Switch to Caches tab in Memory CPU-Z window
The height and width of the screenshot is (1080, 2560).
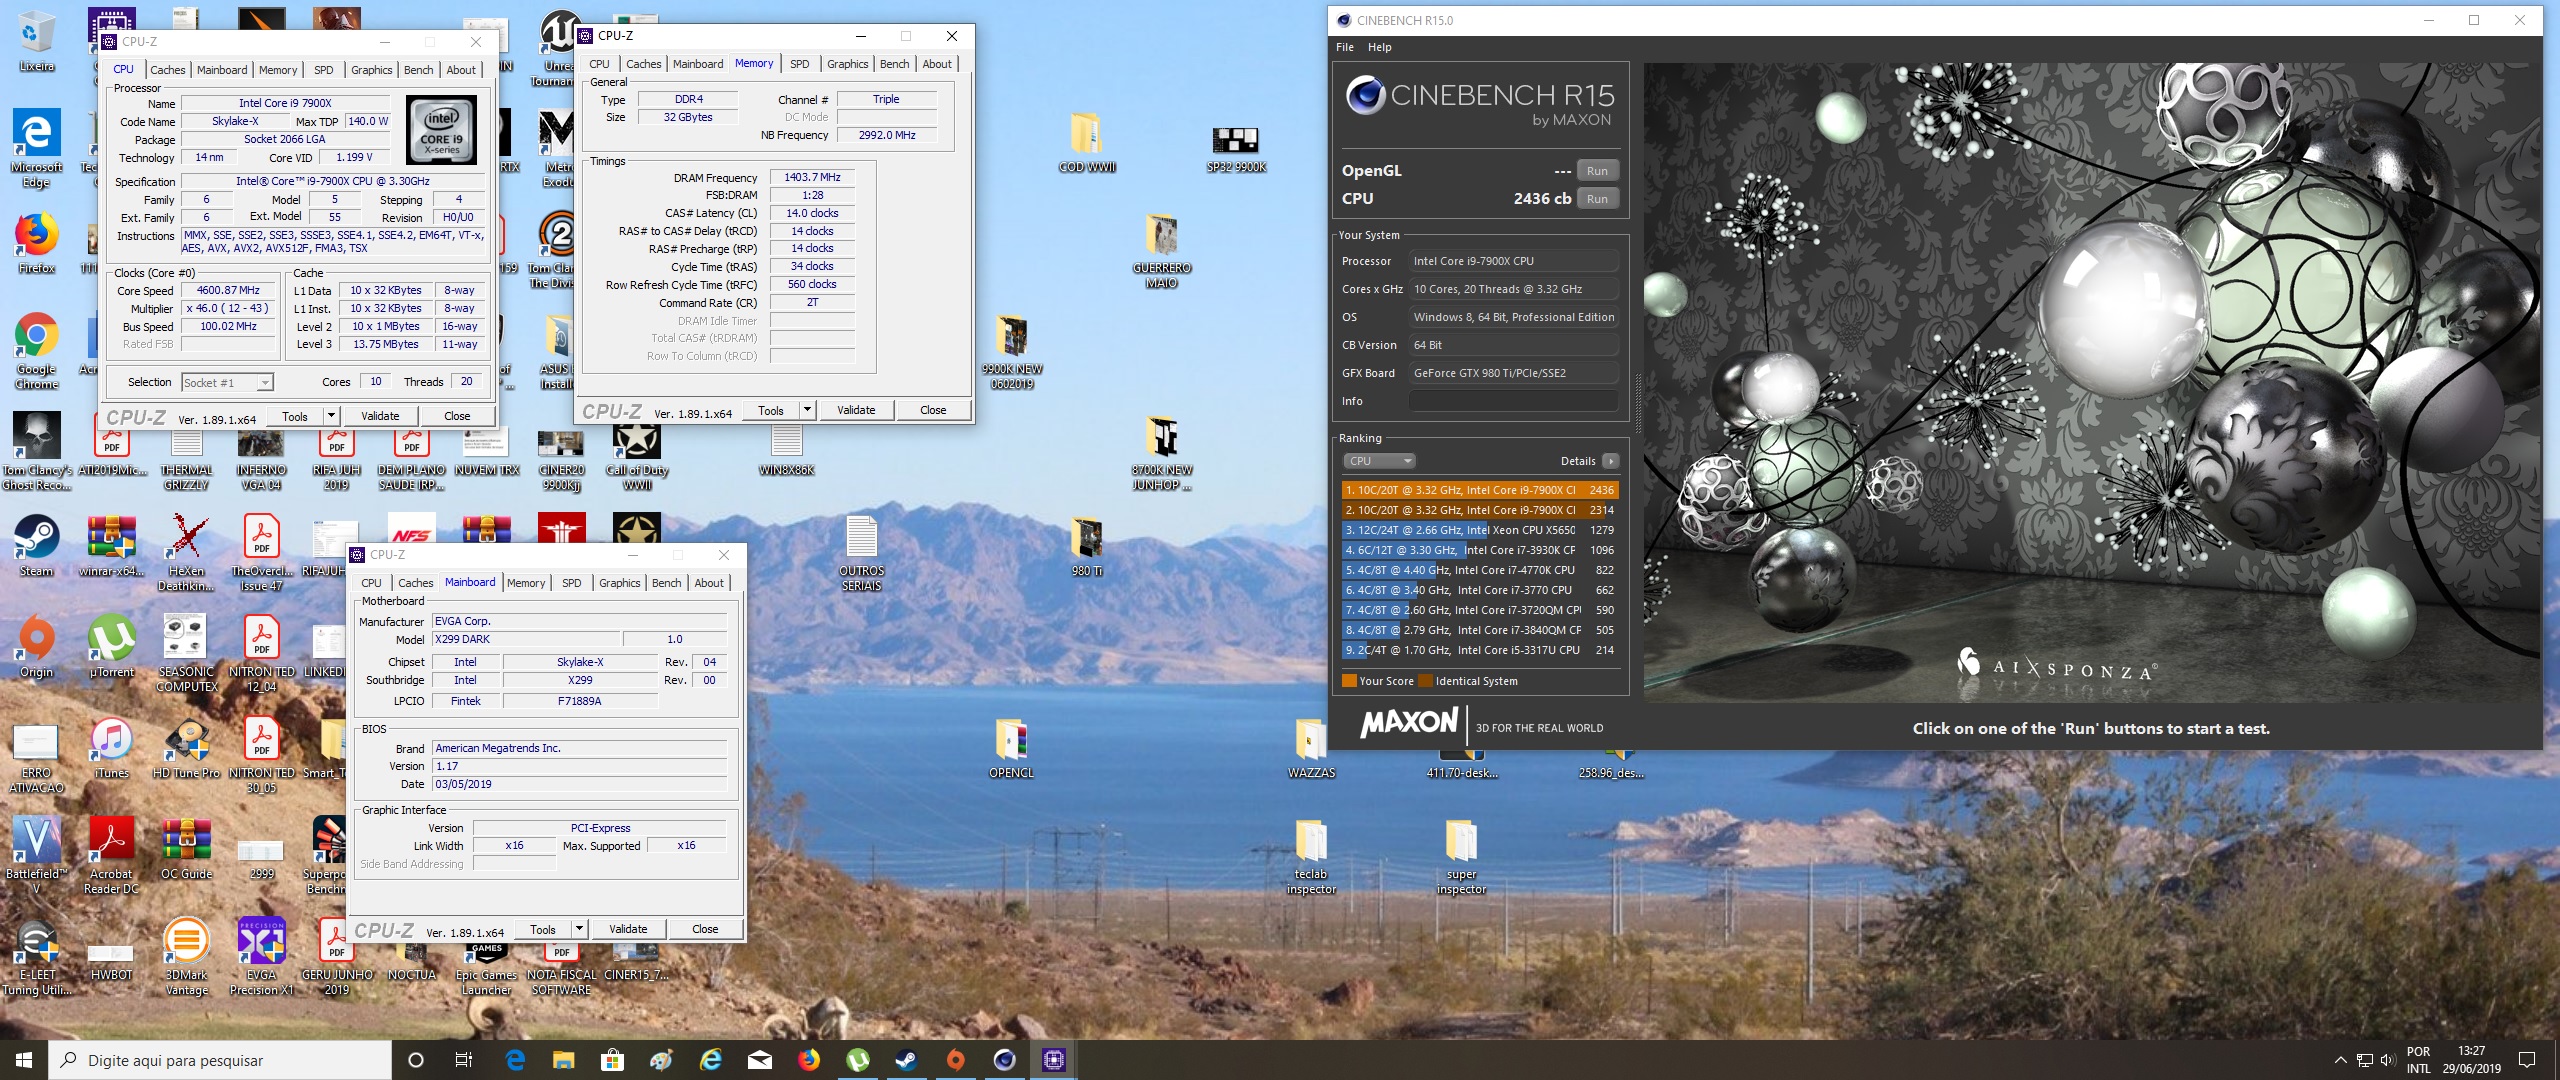pyautogui.click(x=643, y=64)
